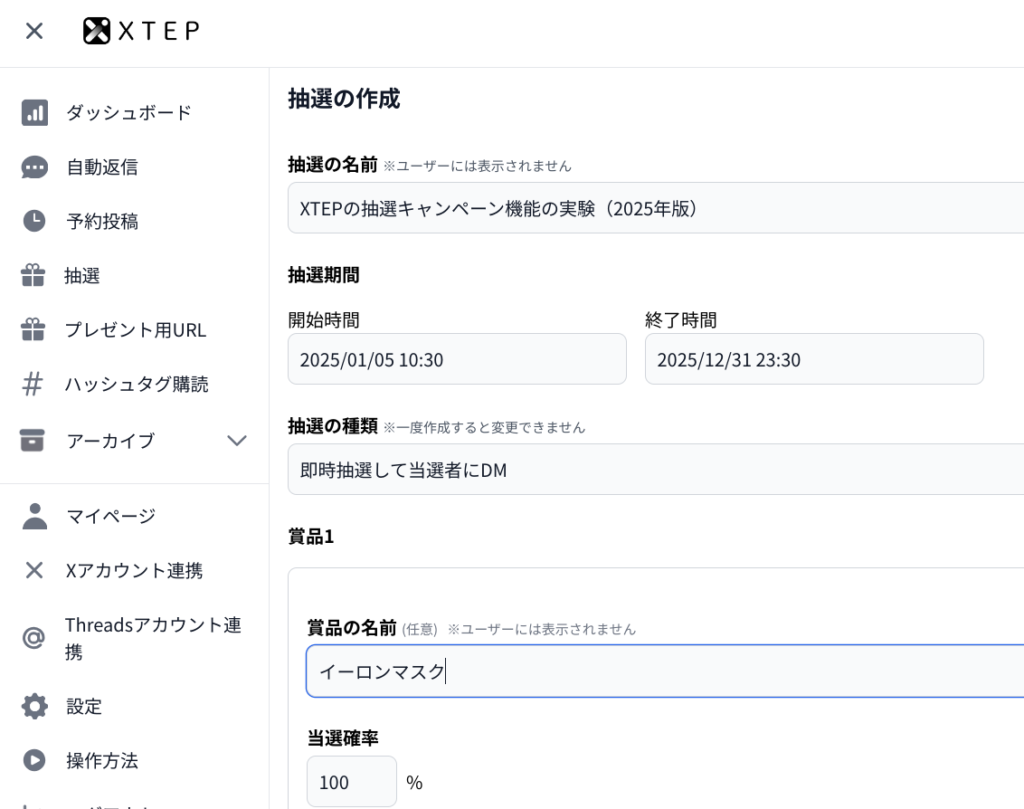The width and height of the screenshot is (1024, 809).
Task: Open the Xアカウント連携 section
Action: [122, 570]
